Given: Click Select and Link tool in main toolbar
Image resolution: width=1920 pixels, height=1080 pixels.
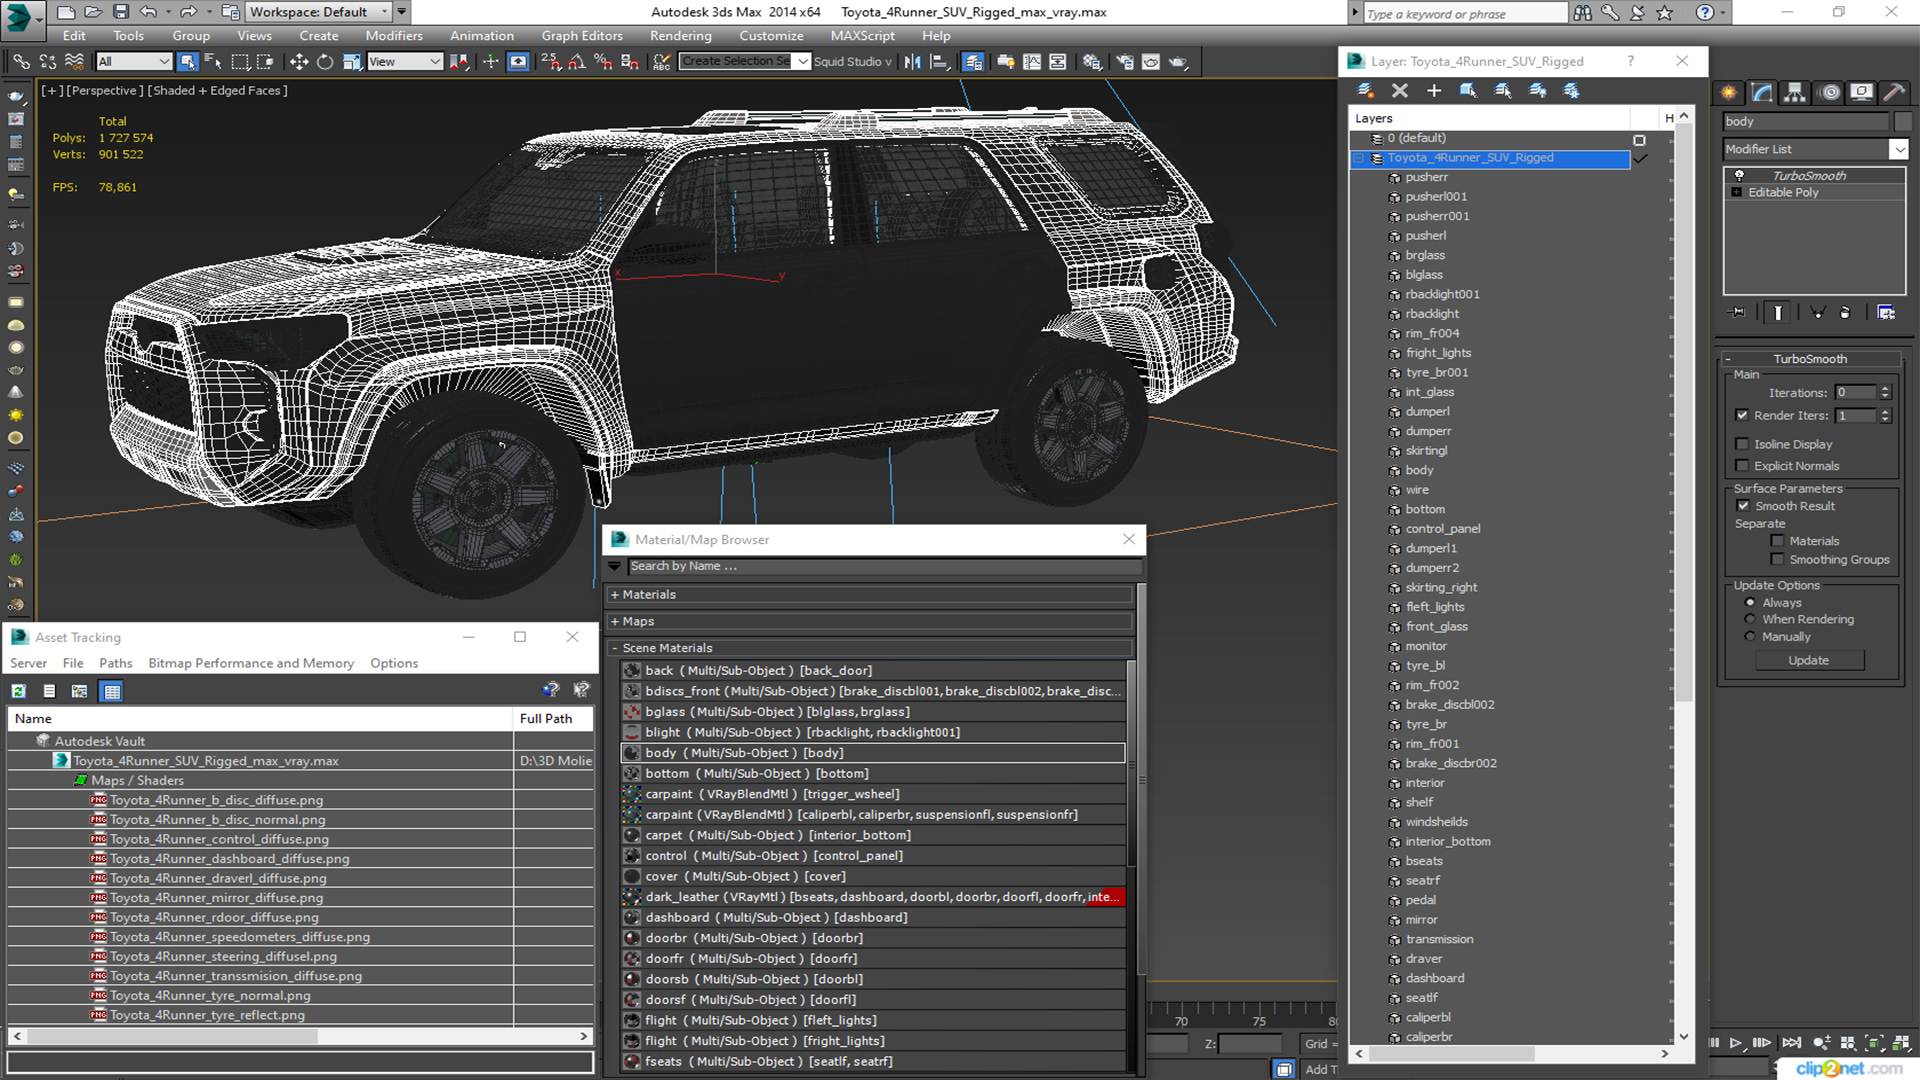Looking at the screenshot, I should coord(21,62).
